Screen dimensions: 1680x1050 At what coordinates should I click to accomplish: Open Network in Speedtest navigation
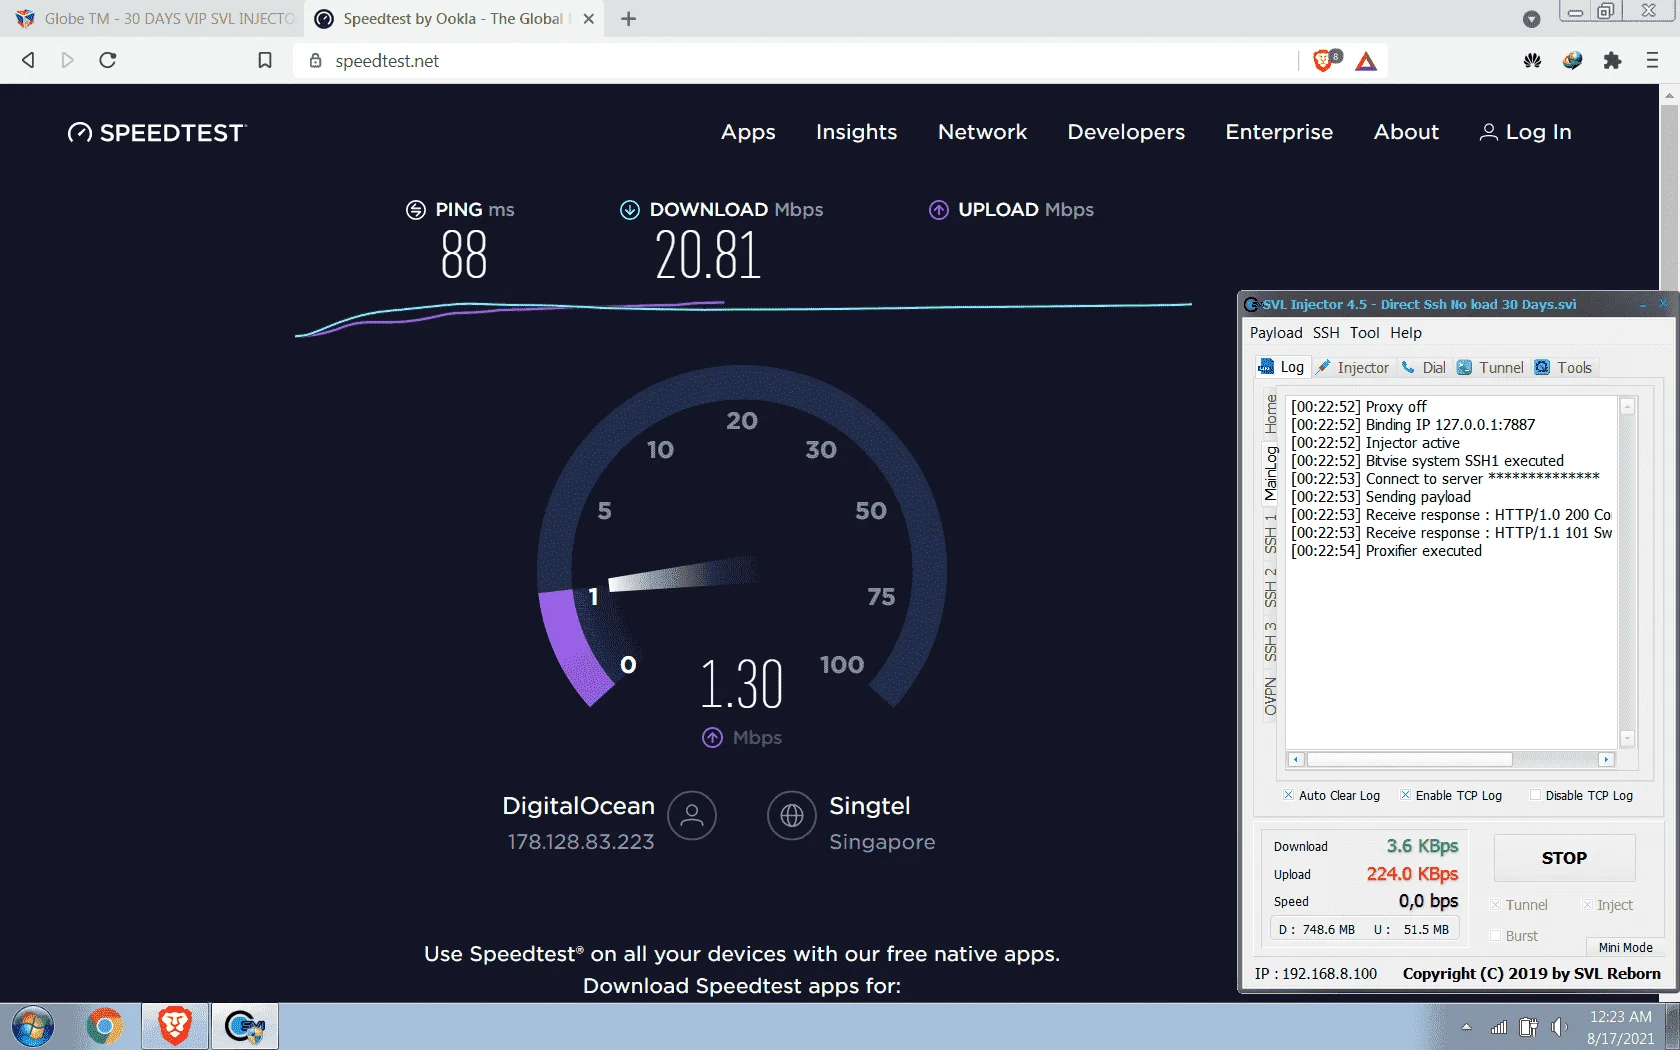coord(982,132)
